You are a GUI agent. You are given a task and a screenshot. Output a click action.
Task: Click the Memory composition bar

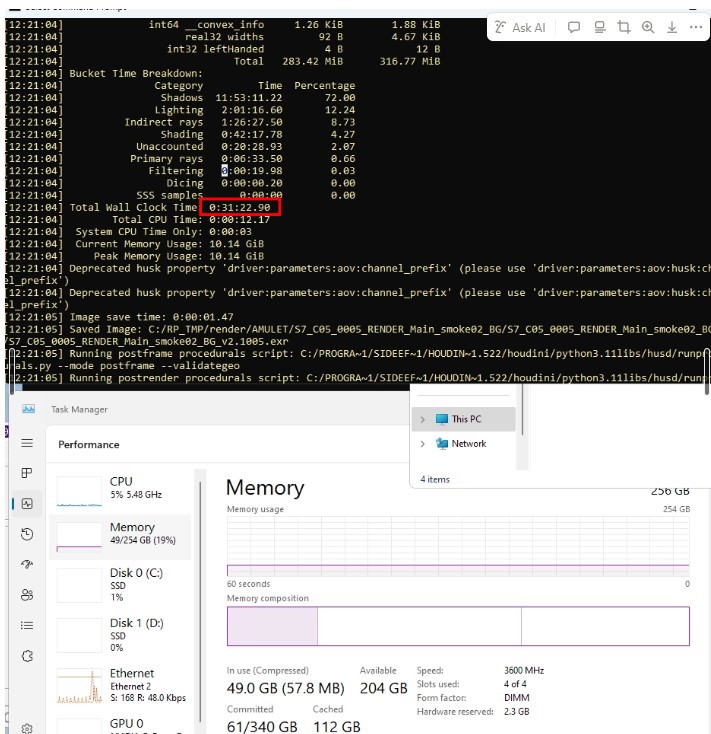458,626
